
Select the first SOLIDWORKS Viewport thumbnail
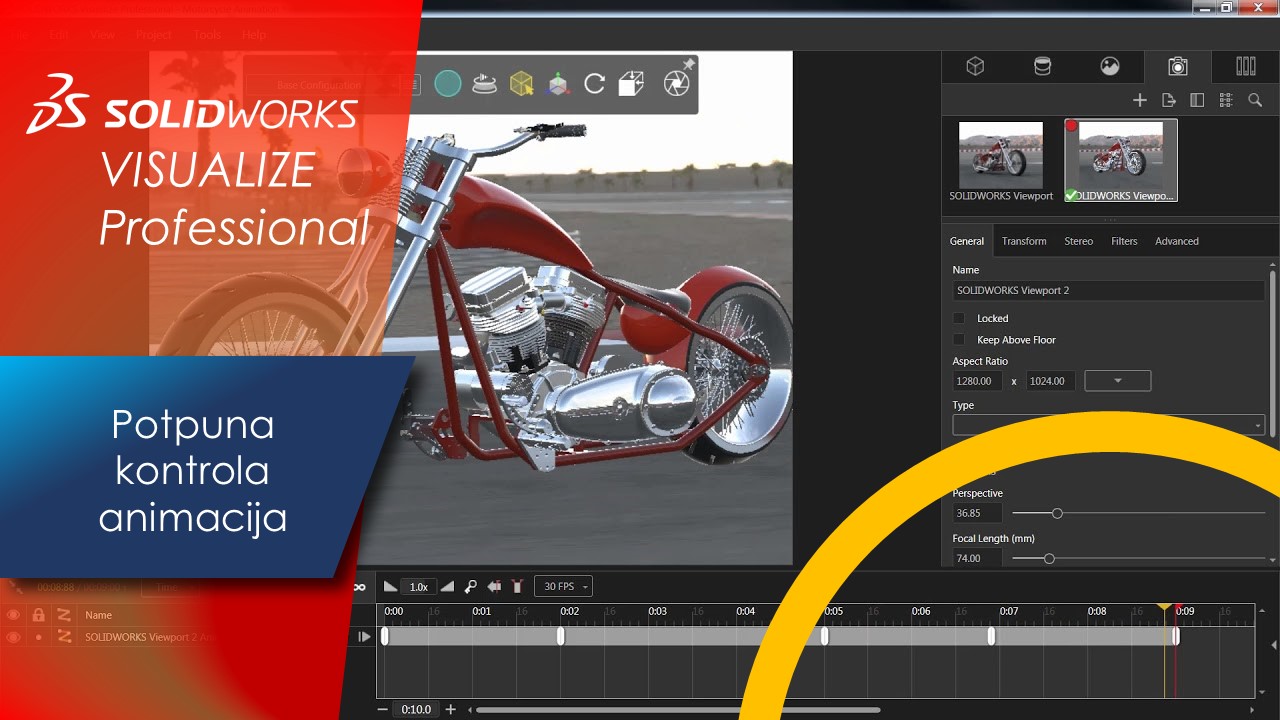coord(1000,156)
